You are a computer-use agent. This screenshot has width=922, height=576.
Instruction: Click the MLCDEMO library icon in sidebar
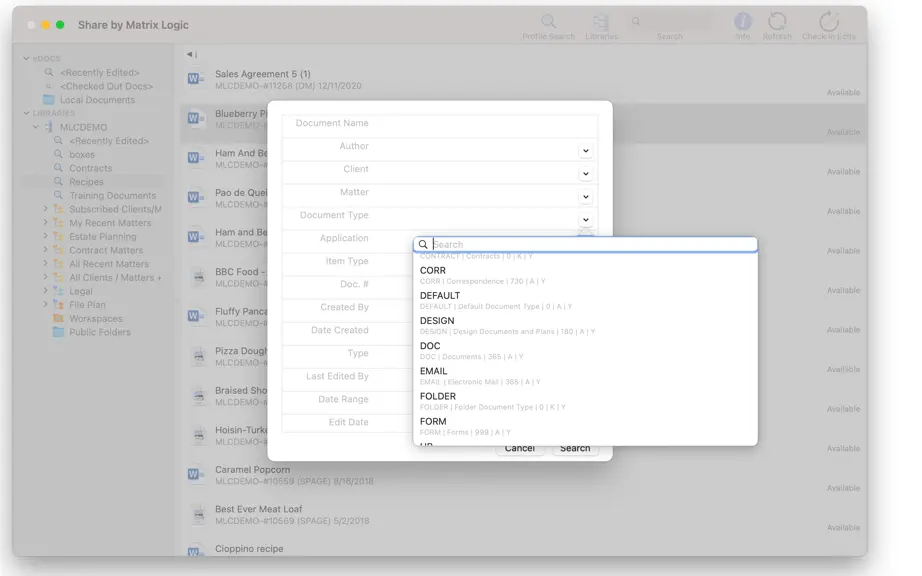[x=49, y=127]
